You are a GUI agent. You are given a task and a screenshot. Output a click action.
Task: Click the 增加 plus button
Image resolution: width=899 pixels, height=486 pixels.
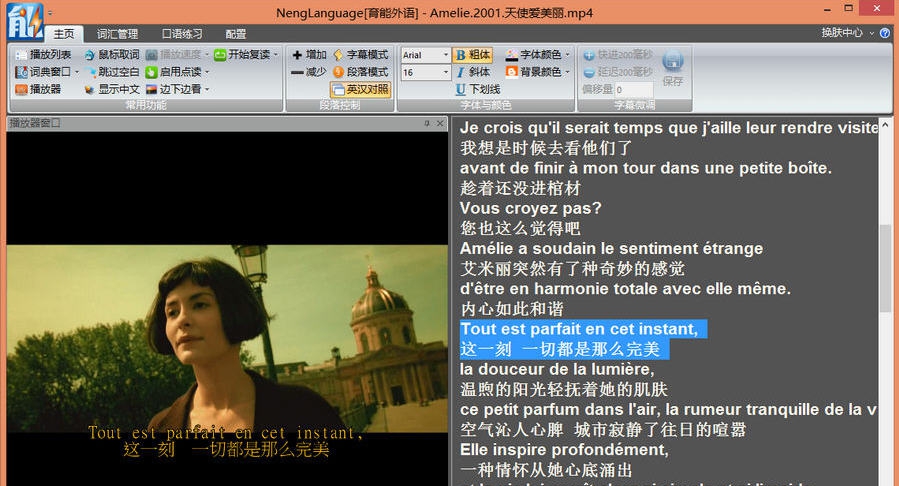click(309, 54)
